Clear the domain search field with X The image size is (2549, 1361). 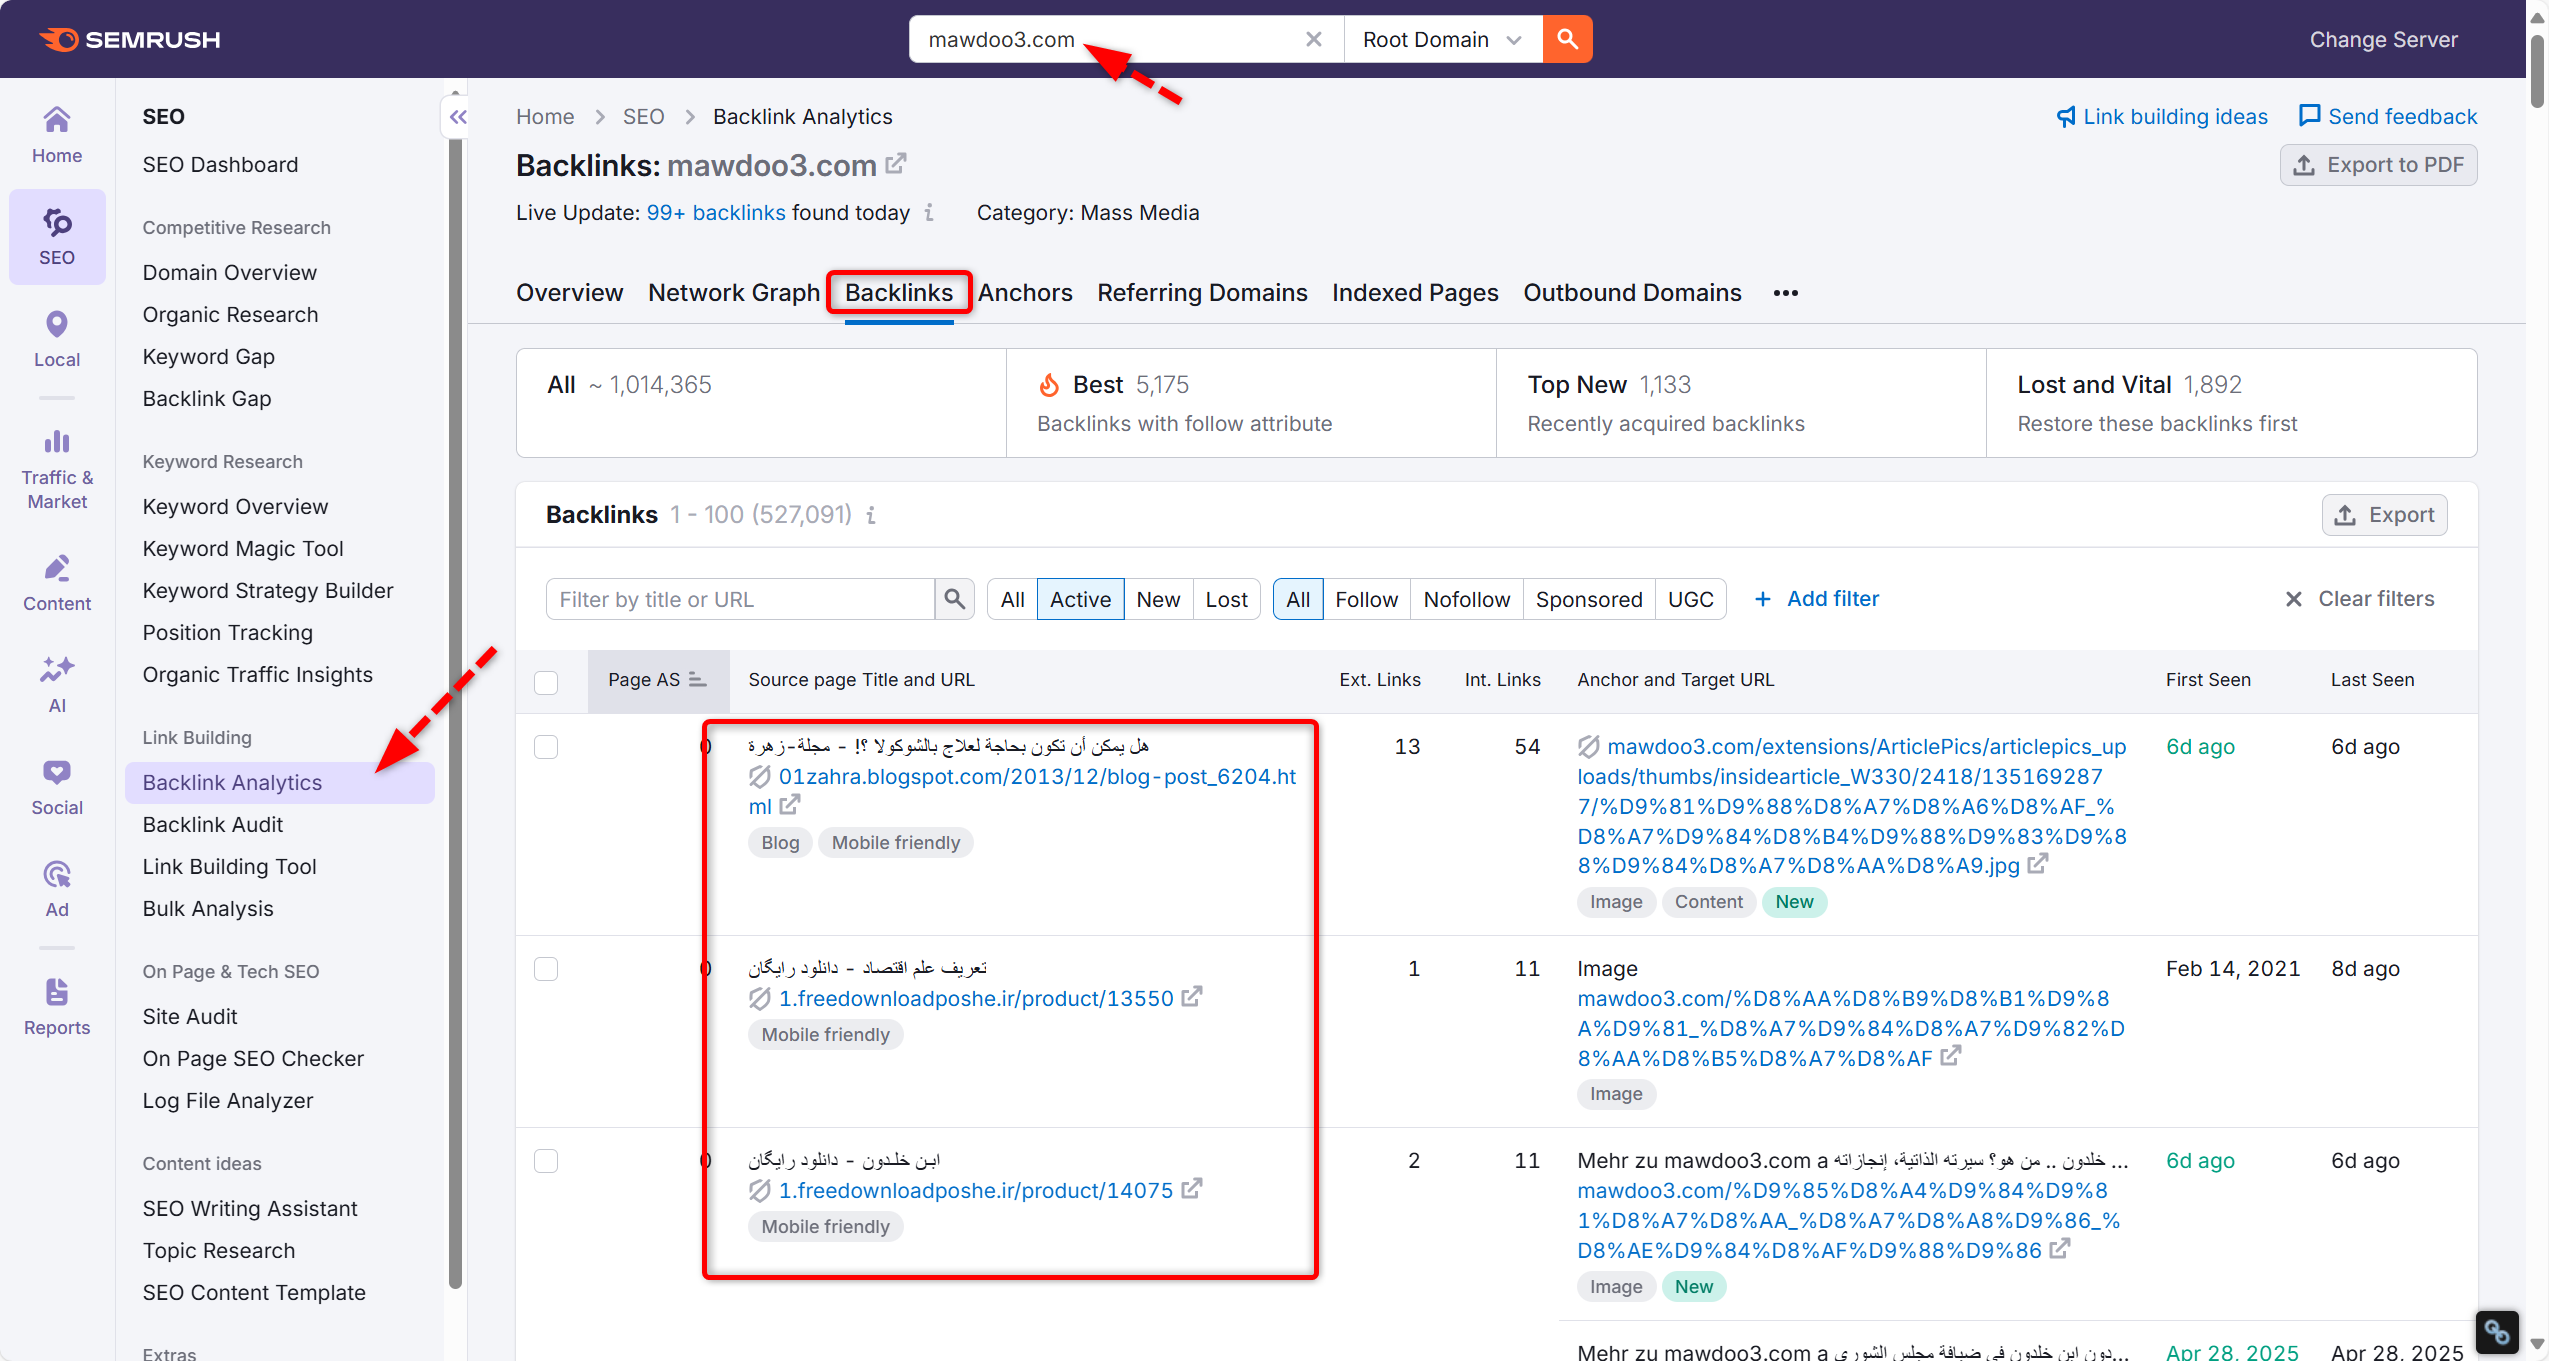pyautogui.click(x=1313, y=39)
